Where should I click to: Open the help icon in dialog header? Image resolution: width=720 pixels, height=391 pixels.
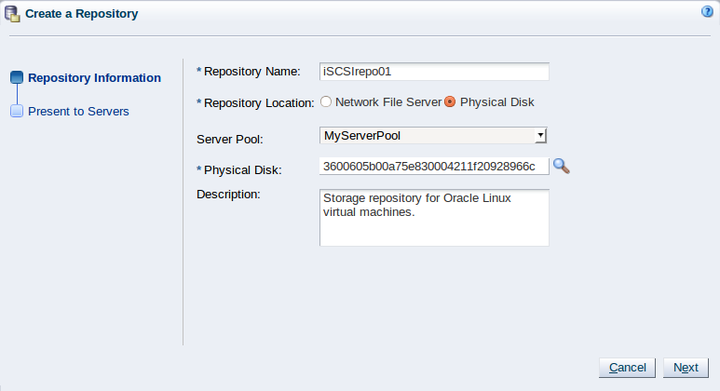tap(707, 12)
